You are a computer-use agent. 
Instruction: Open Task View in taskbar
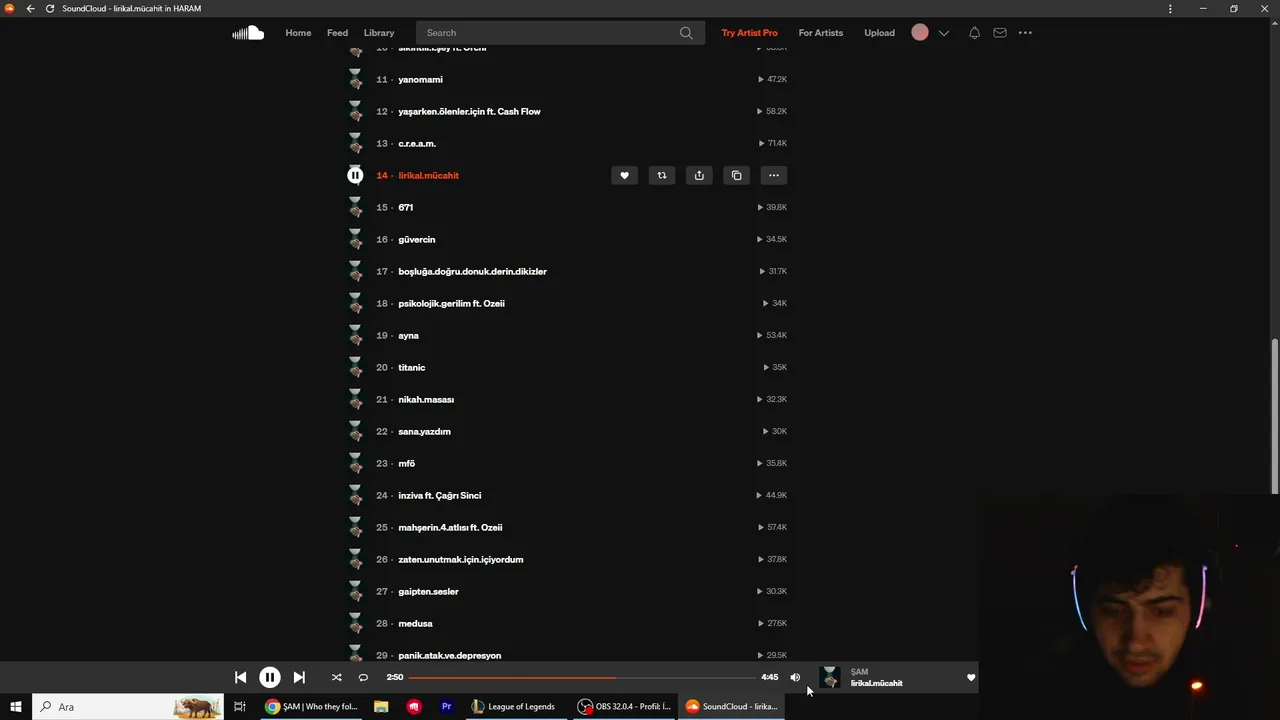(x=239, y=707)
